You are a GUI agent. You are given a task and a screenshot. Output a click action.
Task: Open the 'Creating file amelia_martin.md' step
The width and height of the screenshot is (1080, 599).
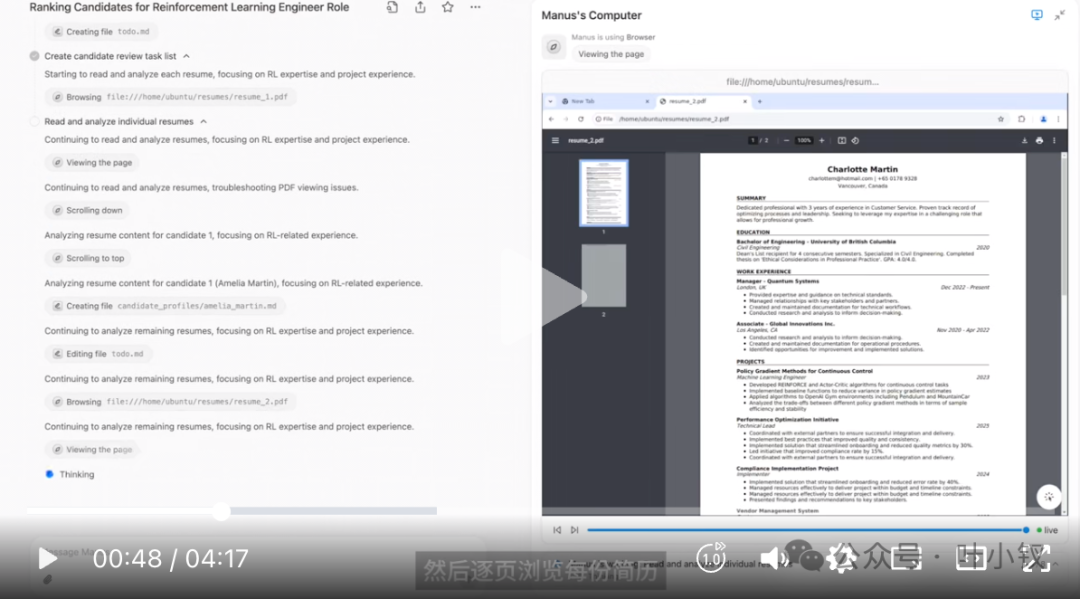point(165,306)
